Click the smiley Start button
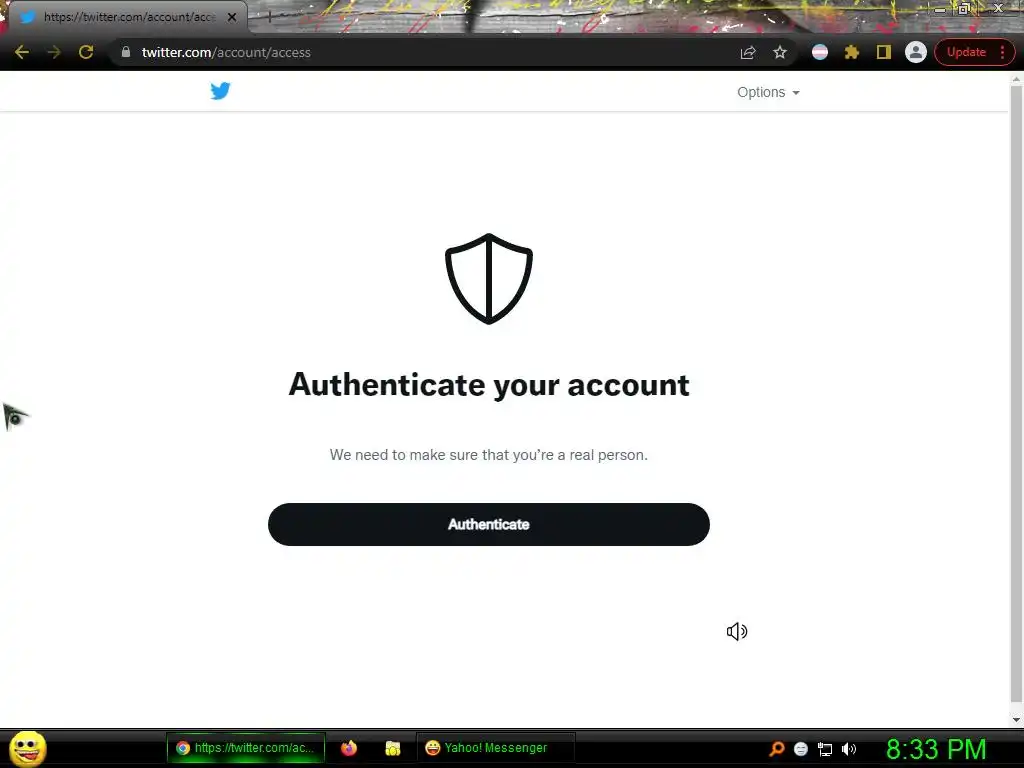The image size is (1024, 768). 27,748
